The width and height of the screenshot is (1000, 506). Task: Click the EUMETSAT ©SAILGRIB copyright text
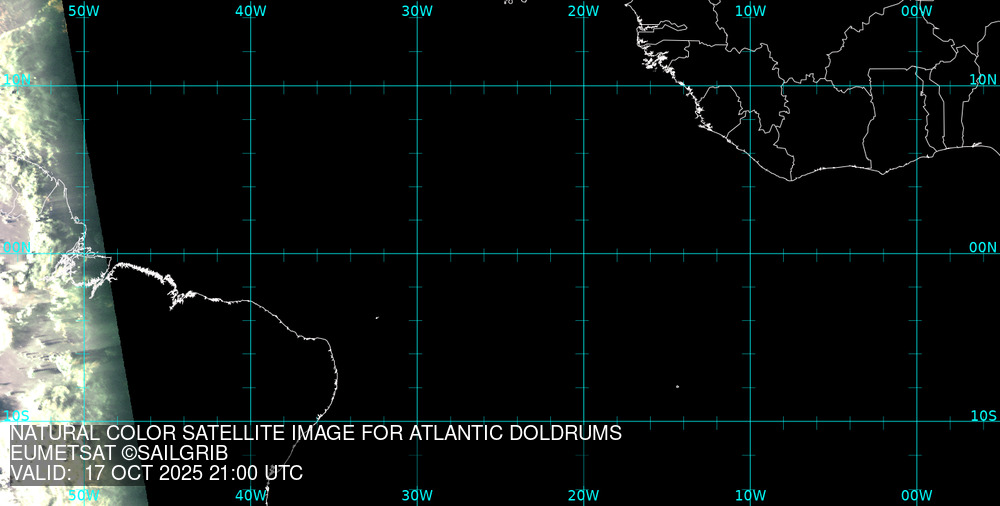coord(118,454)
